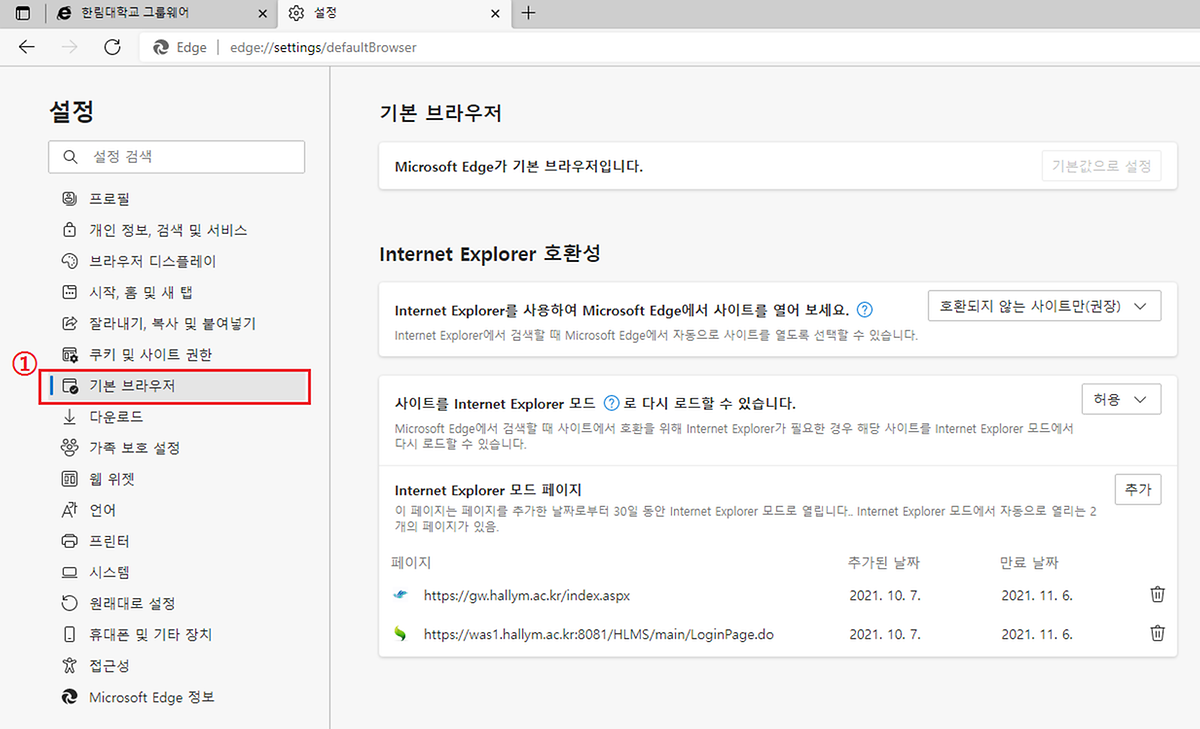
Task: Delete the was1.hallym.ac.kr page entry
Action: click(x=1157, y=634)
